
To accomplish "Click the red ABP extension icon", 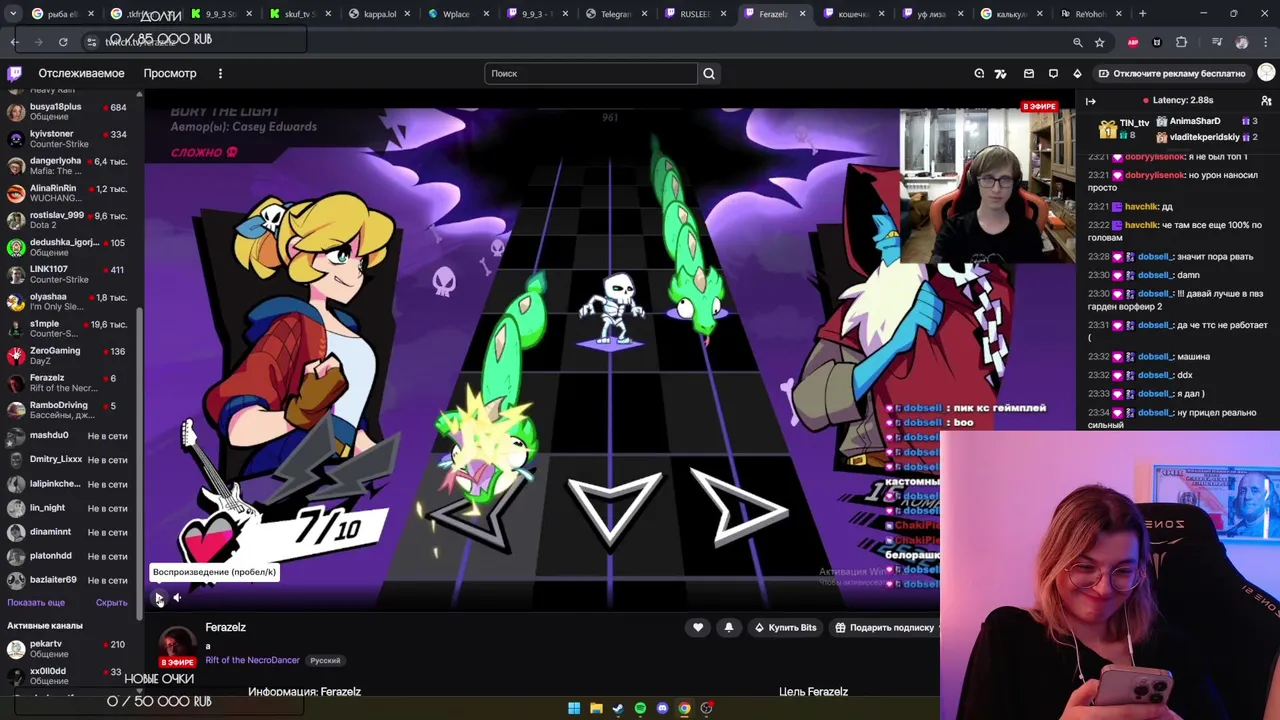I will 1133,42.
